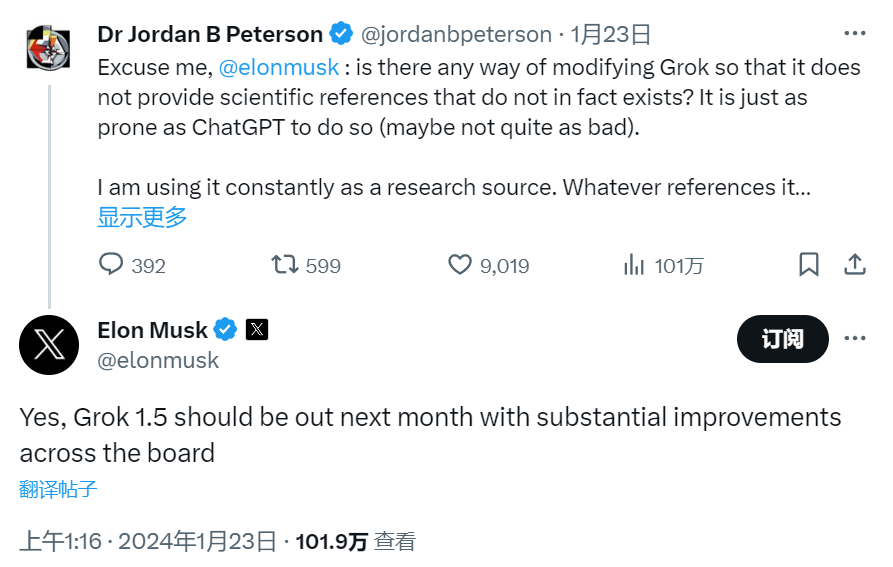This screenshot has width=893, height=567.
Task: Share Jordan Peterson's post
Action: click(x=855, y=265)
